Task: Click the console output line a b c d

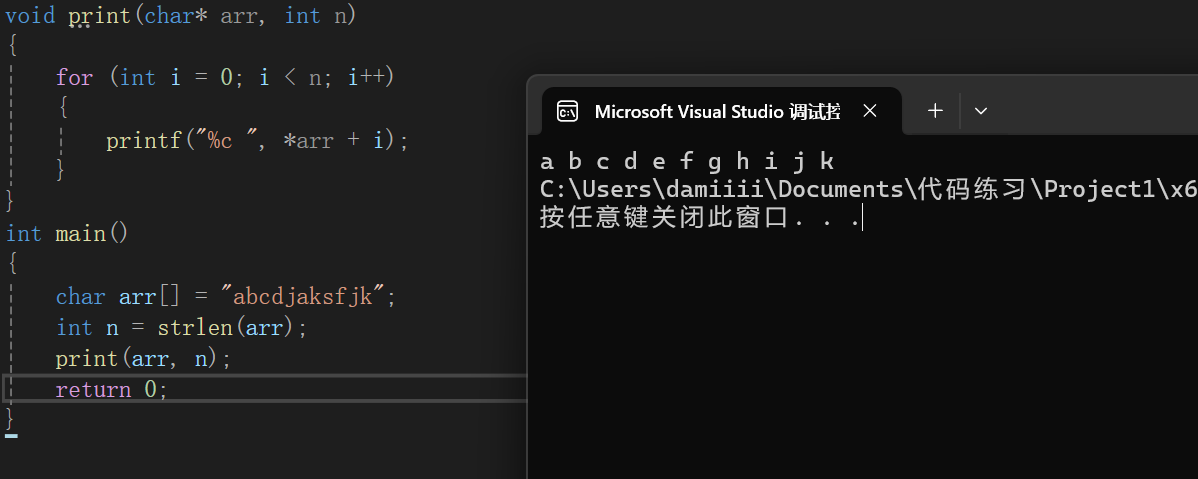Action: pyautogui.click(x=686, y=161)
